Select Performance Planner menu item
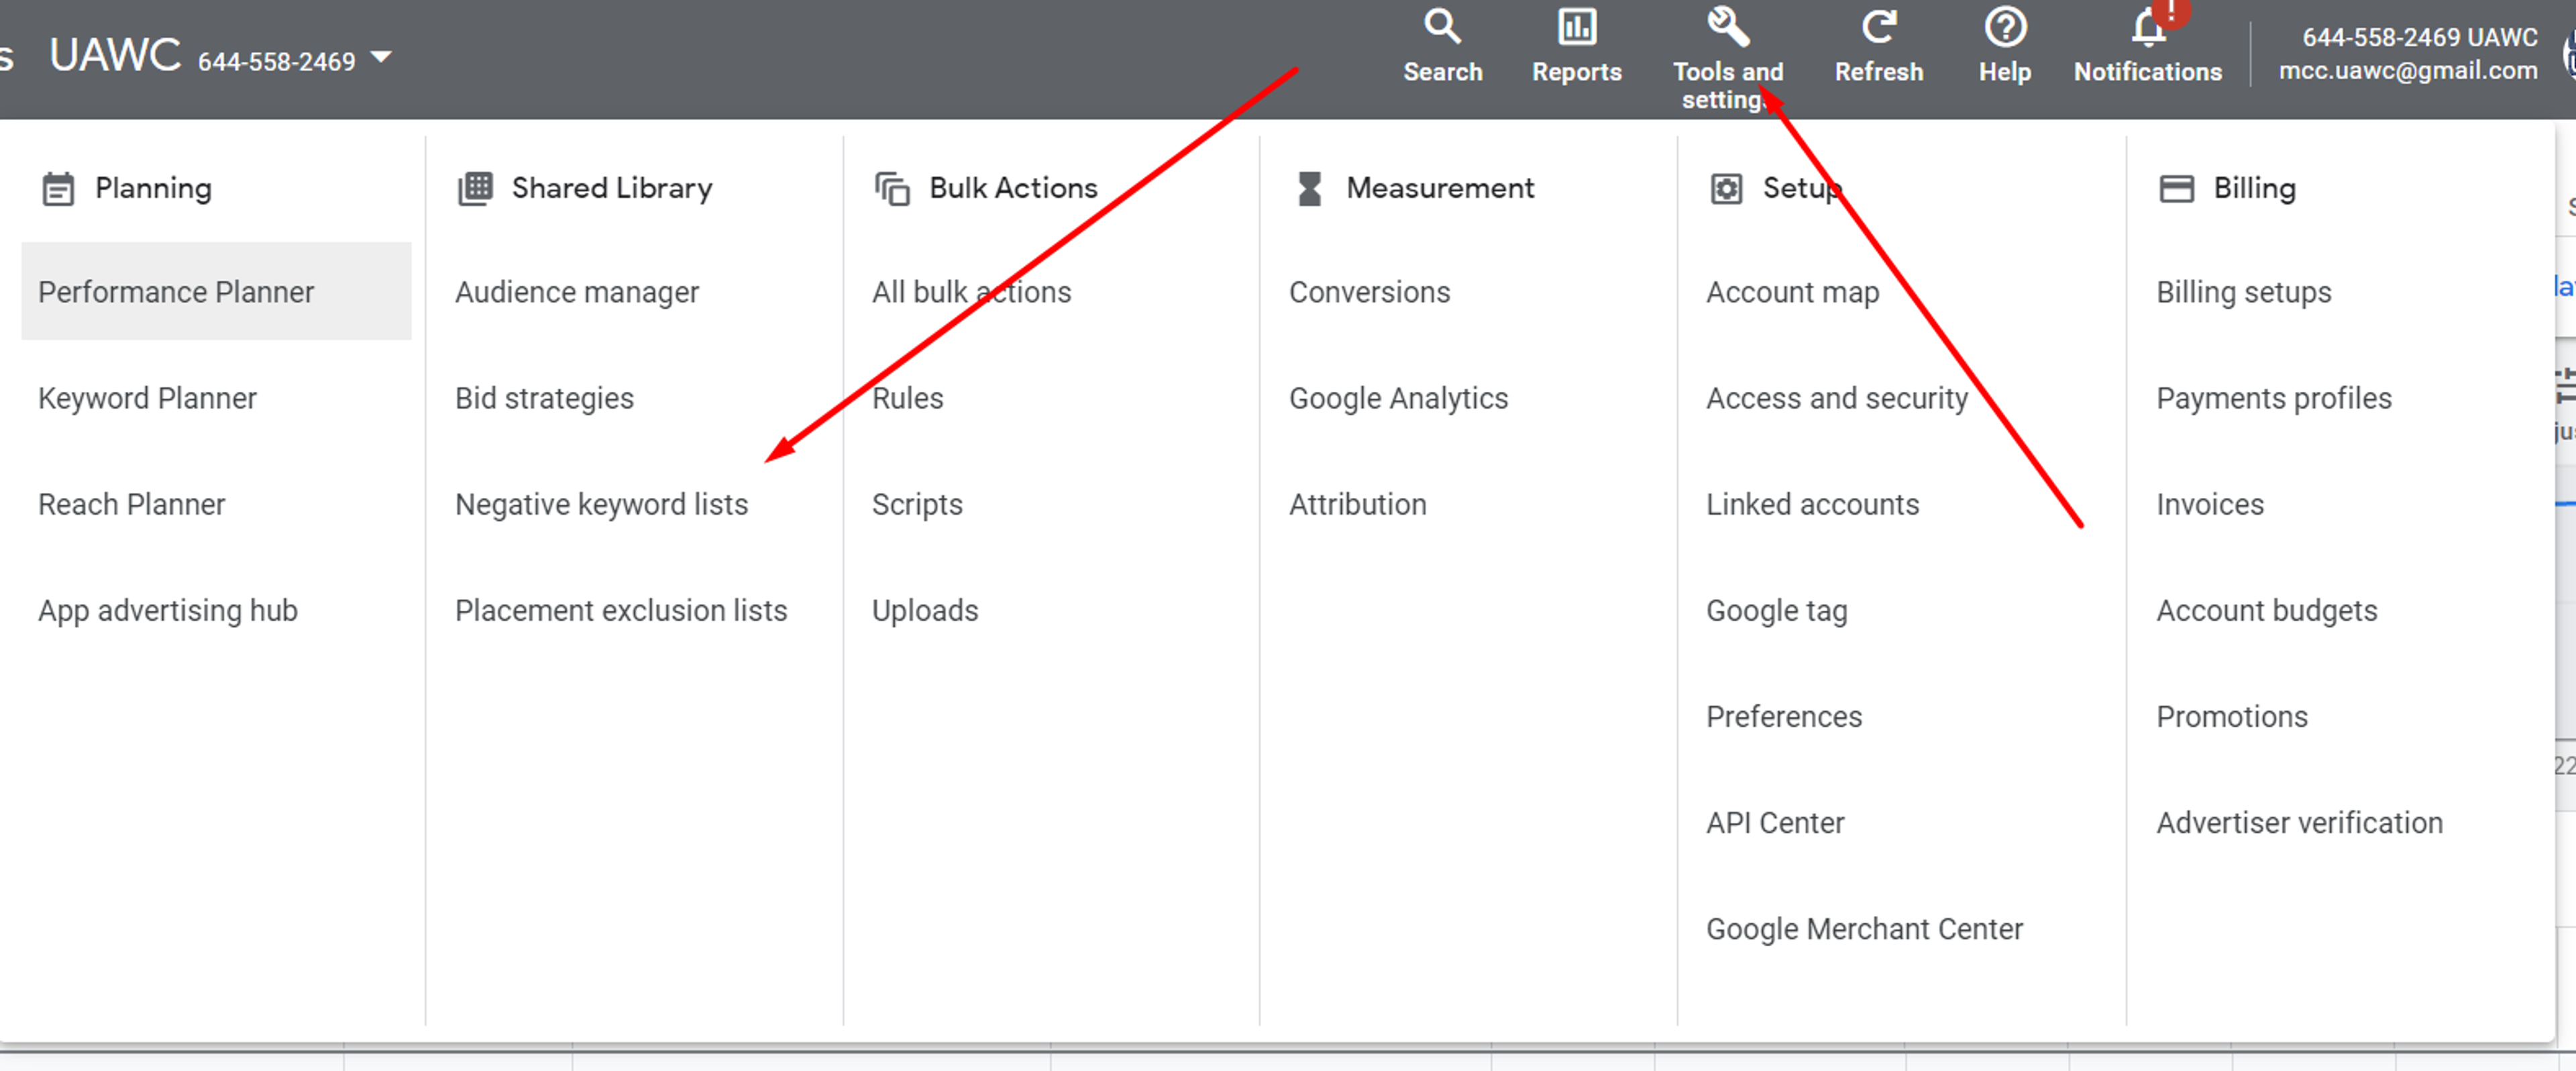Screen dimensions: 2576x1071 216,291
